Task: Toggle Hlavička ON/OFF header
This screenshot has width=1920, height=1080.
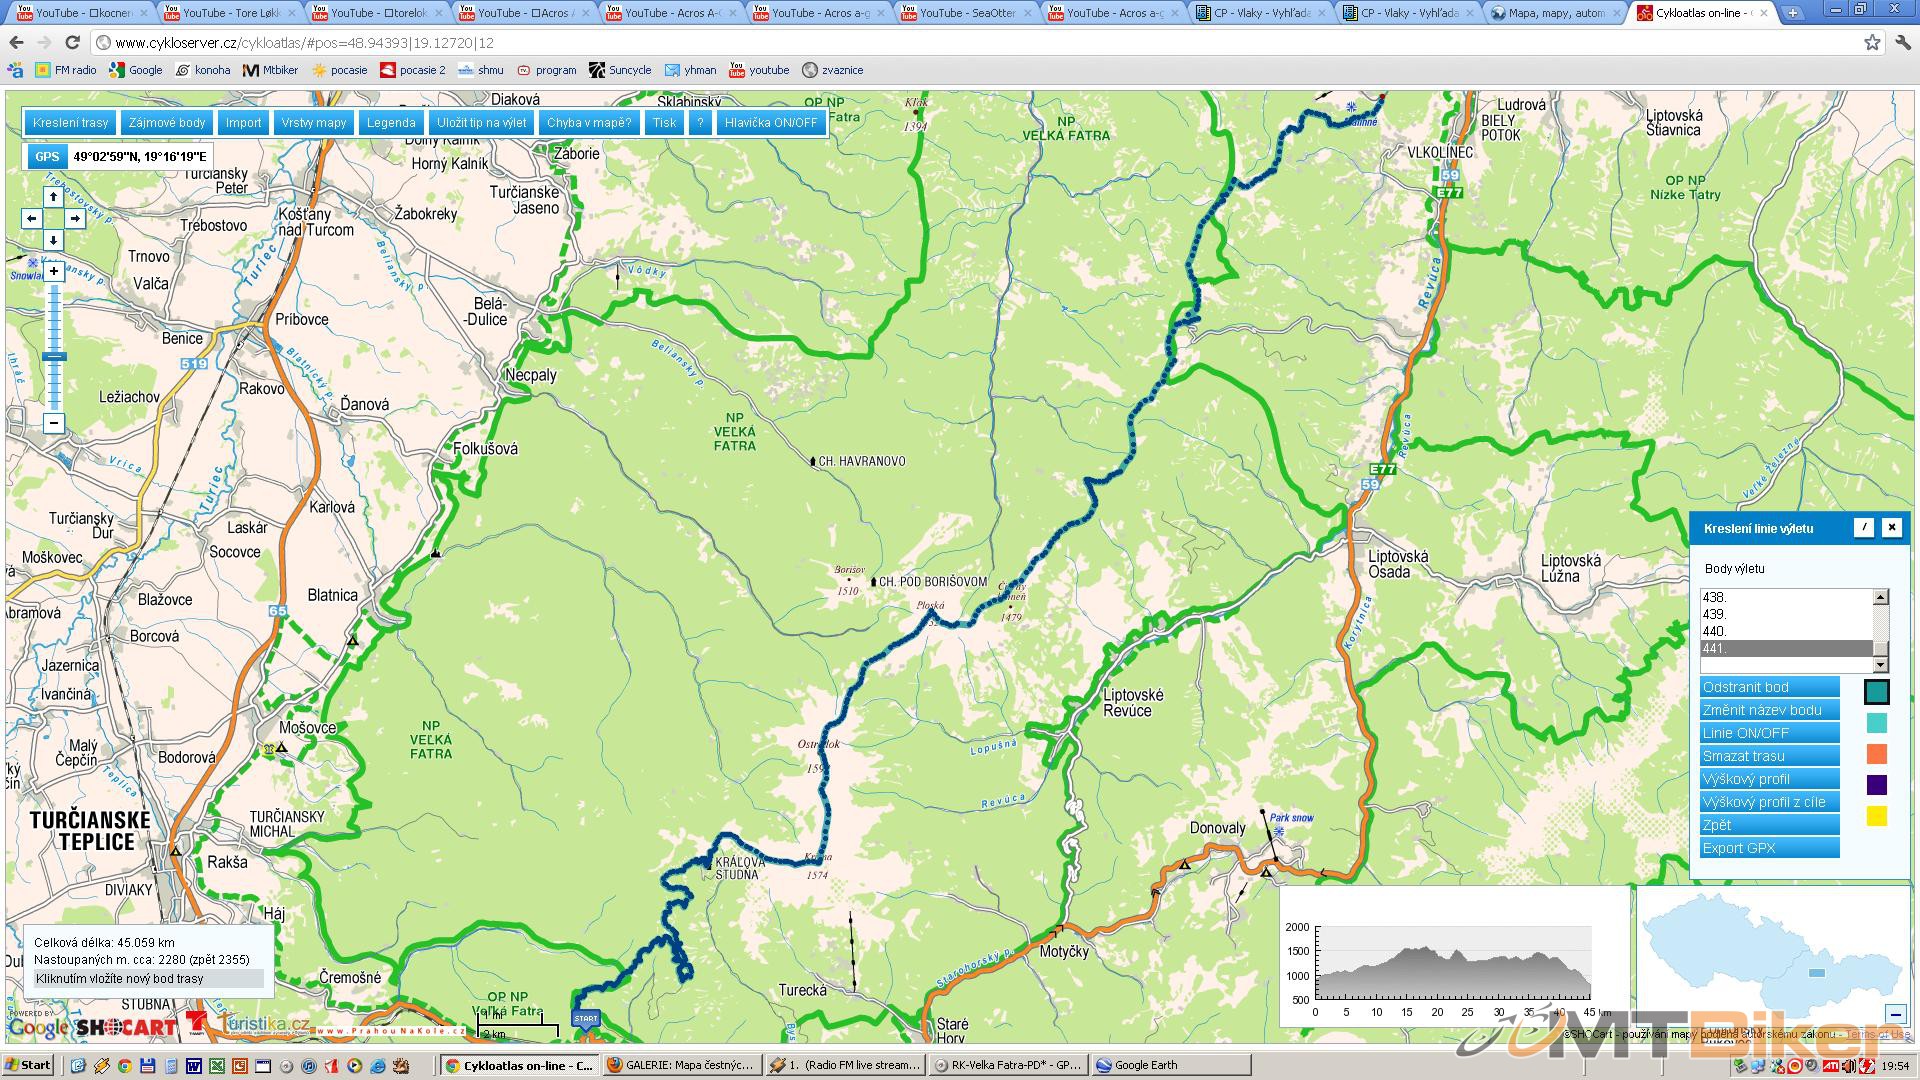Action: click(770, 122)
